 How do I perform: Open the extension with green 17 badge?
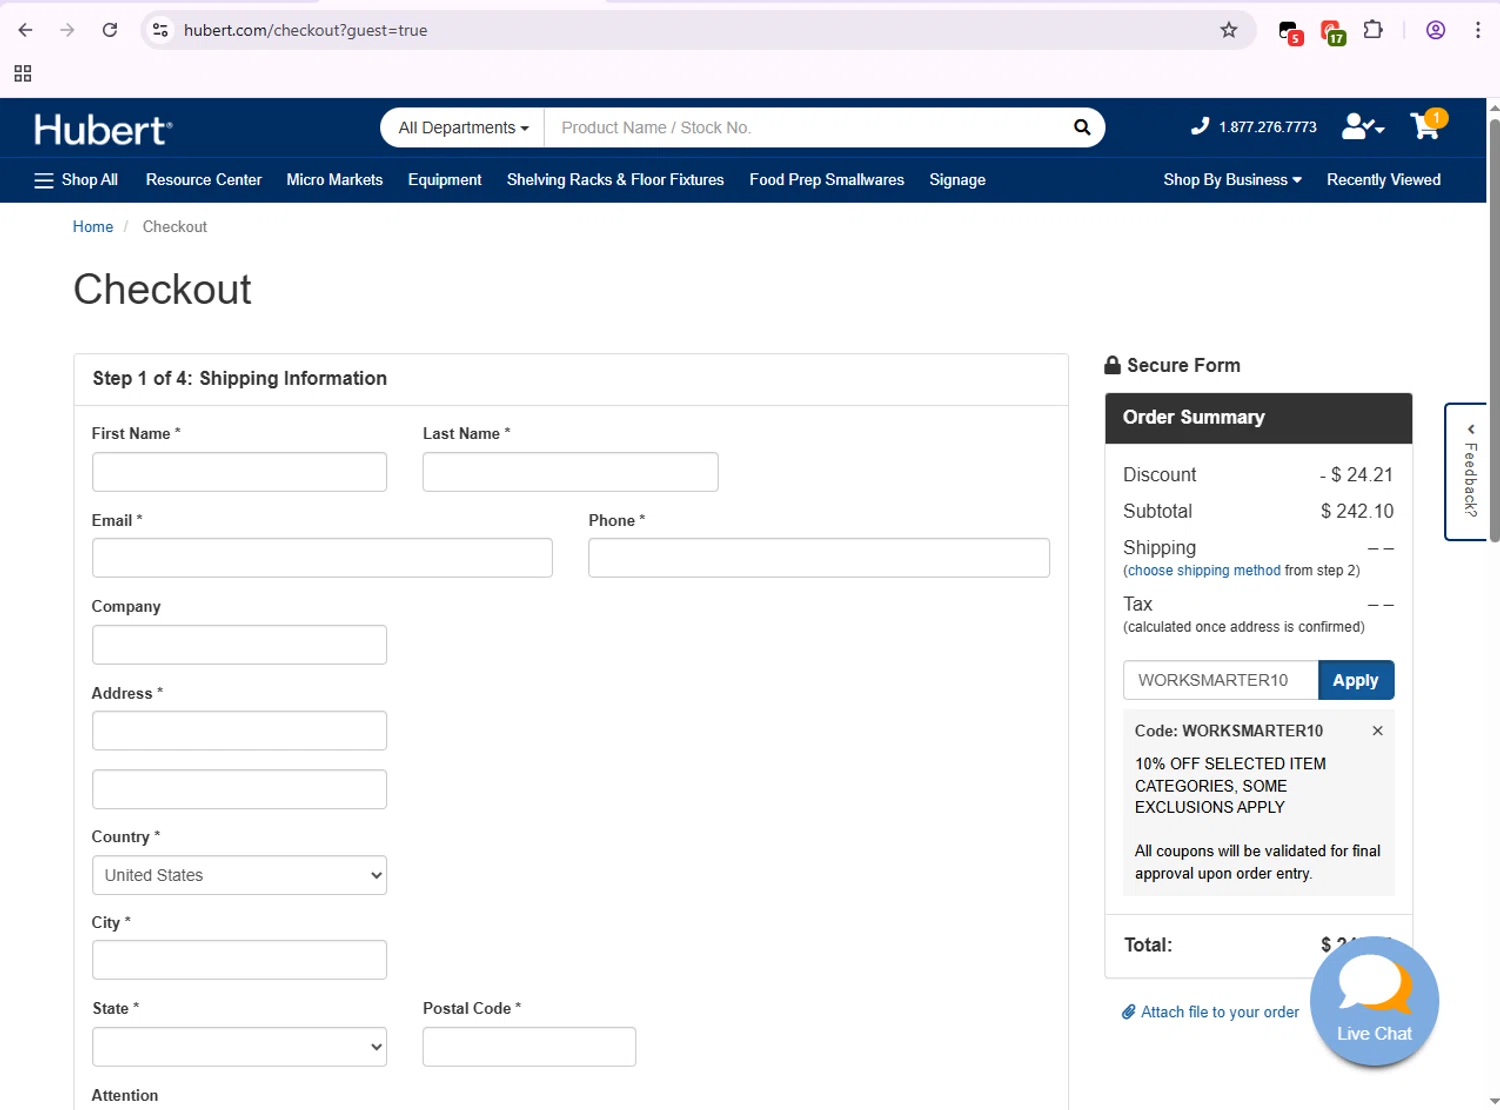(1332, 32)
